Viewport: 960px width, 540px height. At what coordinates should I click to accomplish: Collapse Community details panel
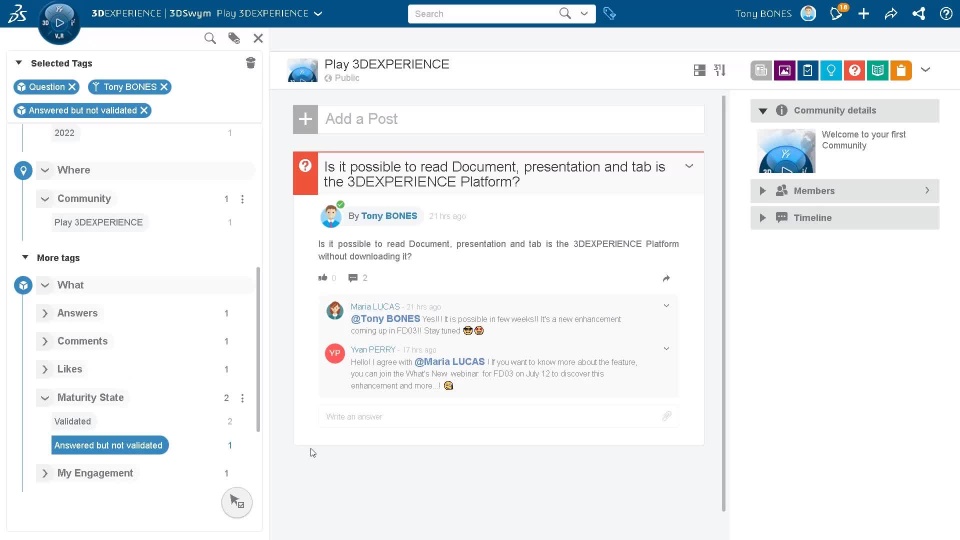[763, 111]
